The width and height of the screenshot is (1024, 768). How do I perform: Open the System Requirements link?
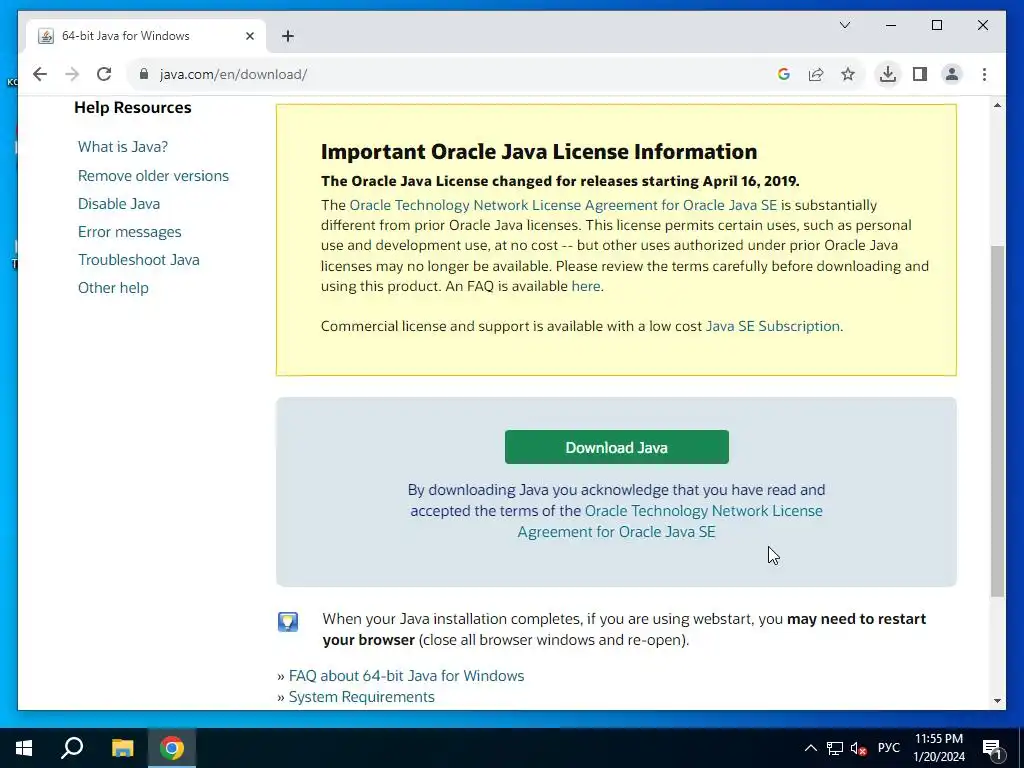(x=361, y=697)
